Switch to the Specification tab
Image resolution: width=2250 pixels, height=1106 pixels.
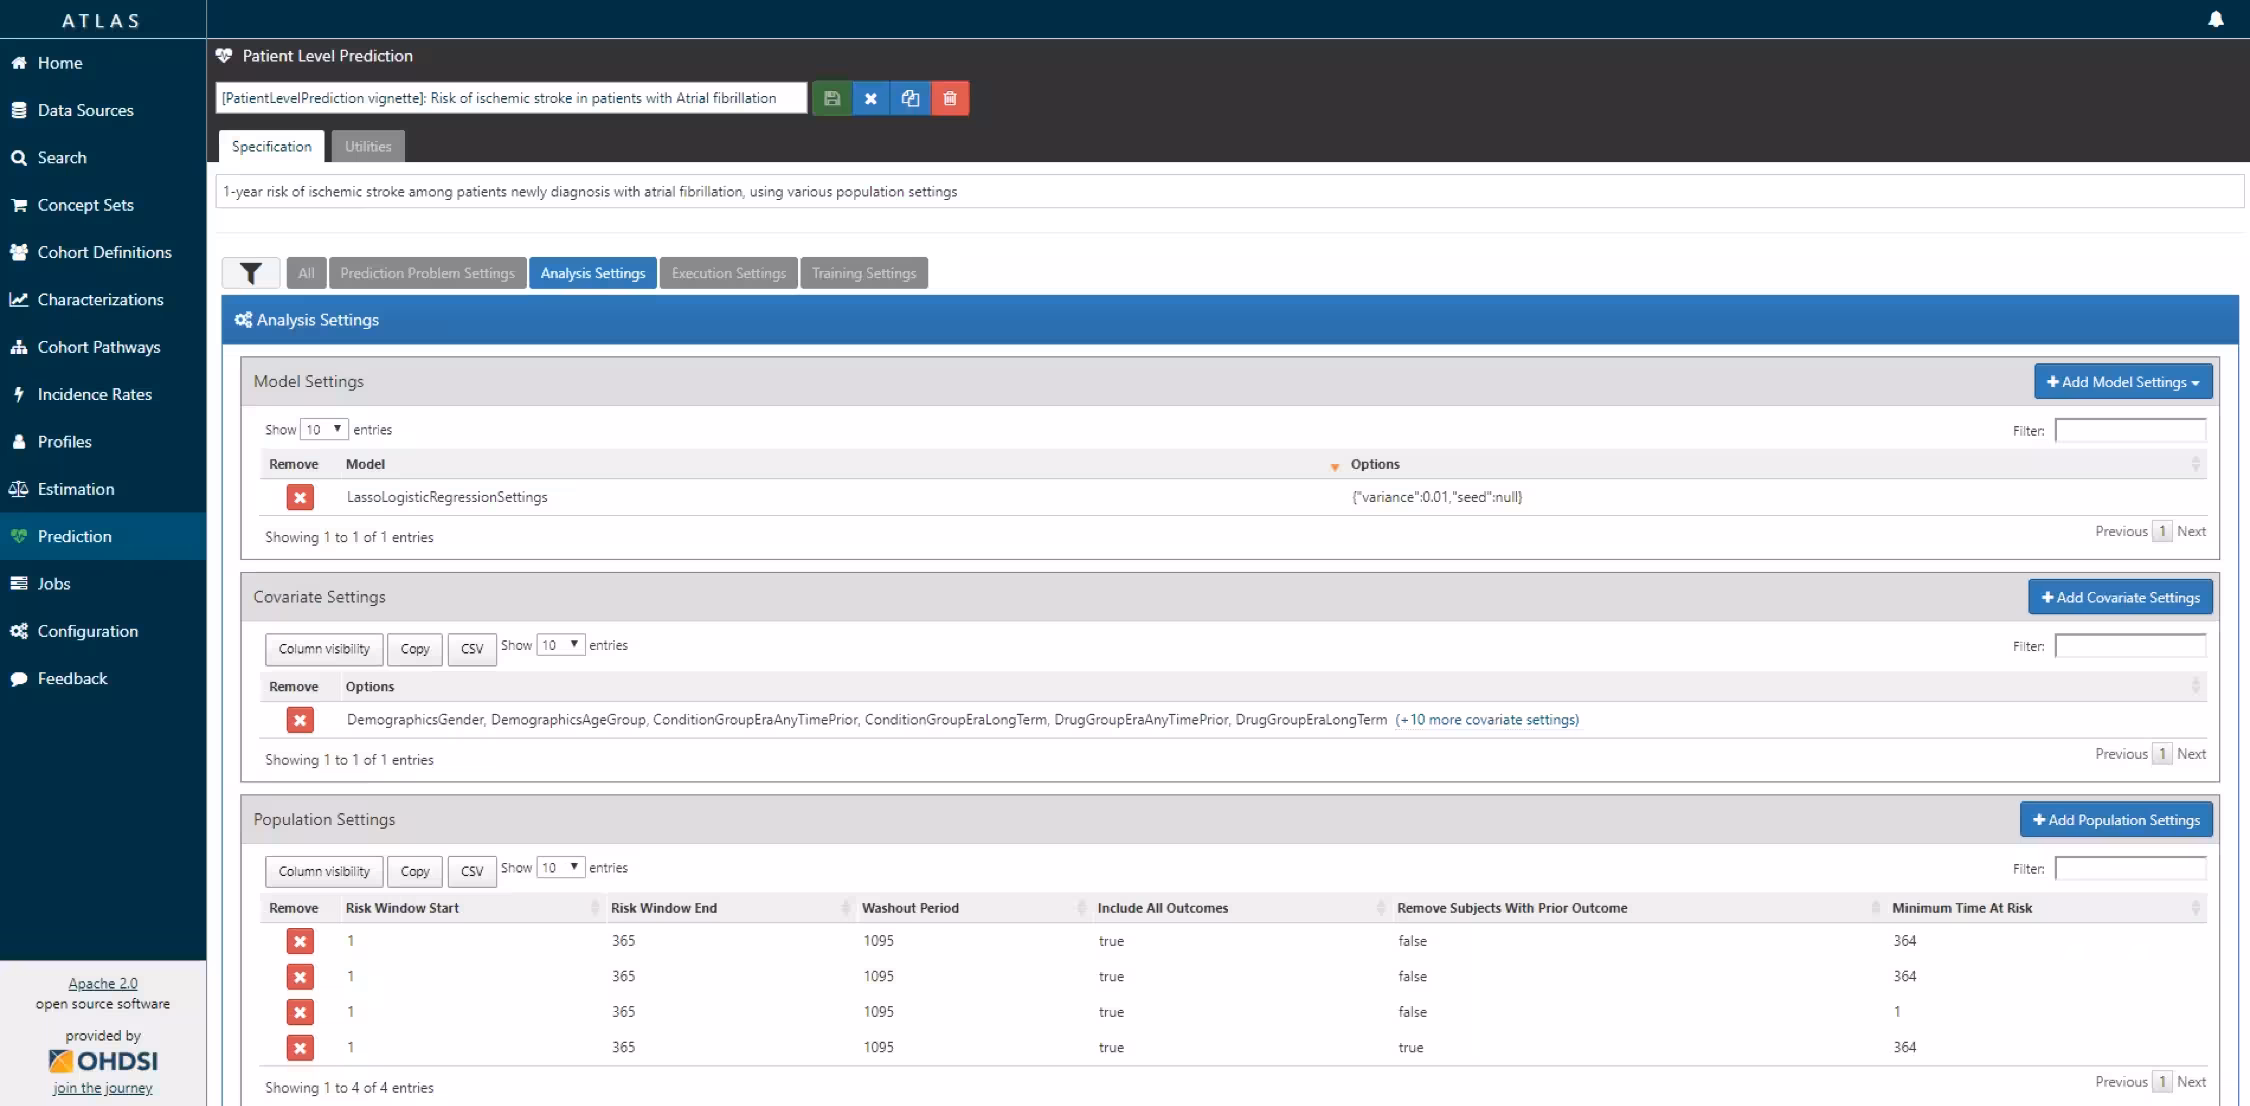271,146
